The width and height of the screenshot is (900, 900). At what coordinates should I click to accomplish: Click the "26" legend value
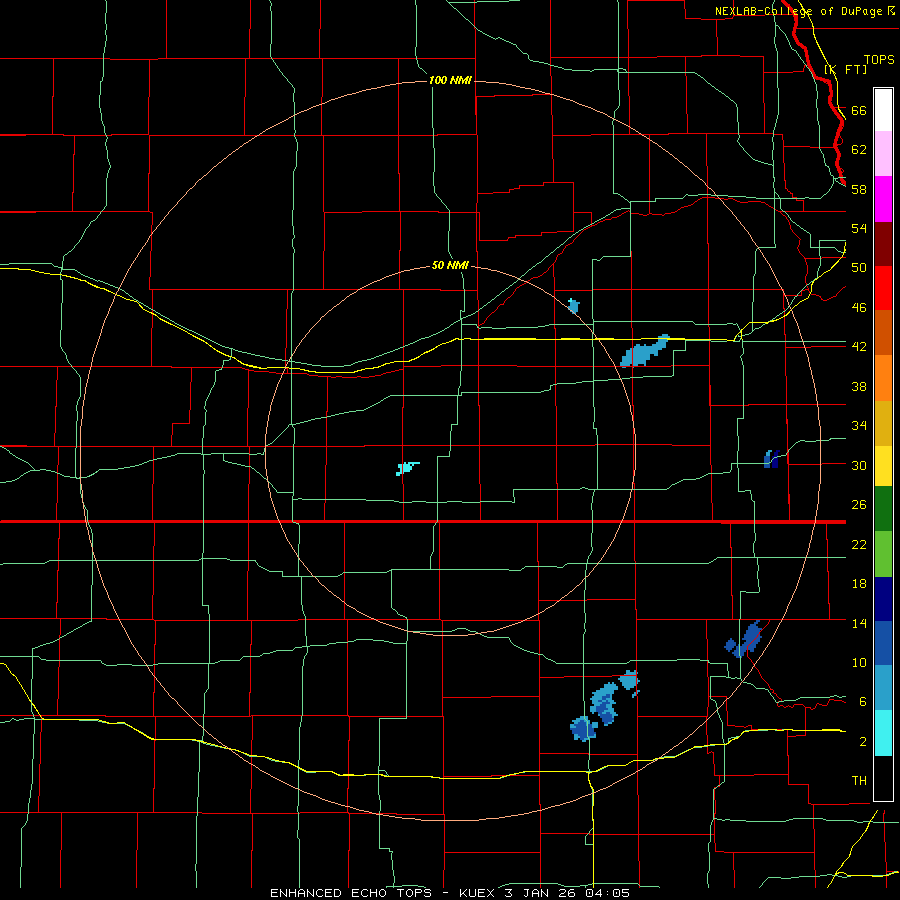[x=859, y=505]
